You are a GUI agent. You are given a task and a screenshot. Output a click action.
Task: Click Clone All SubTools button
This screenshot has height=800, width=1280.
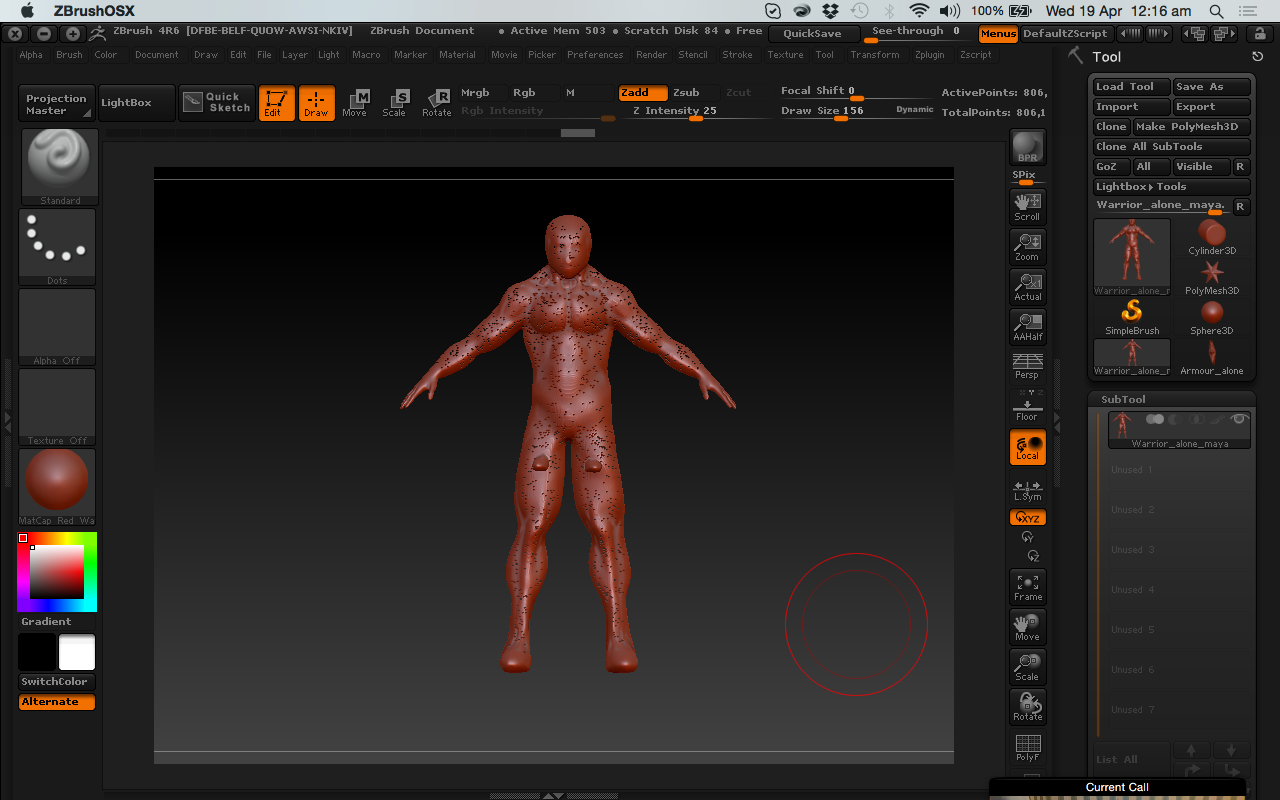point(1172,147)
